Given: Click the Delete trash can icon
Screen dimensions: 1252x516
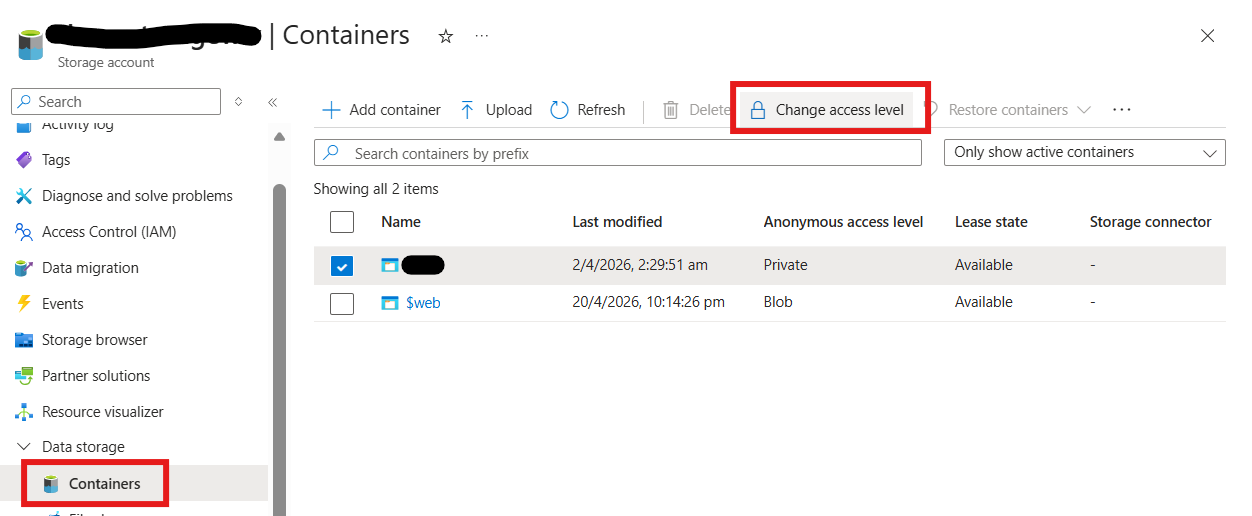Looking at the screenshot, I should [671, 110].
